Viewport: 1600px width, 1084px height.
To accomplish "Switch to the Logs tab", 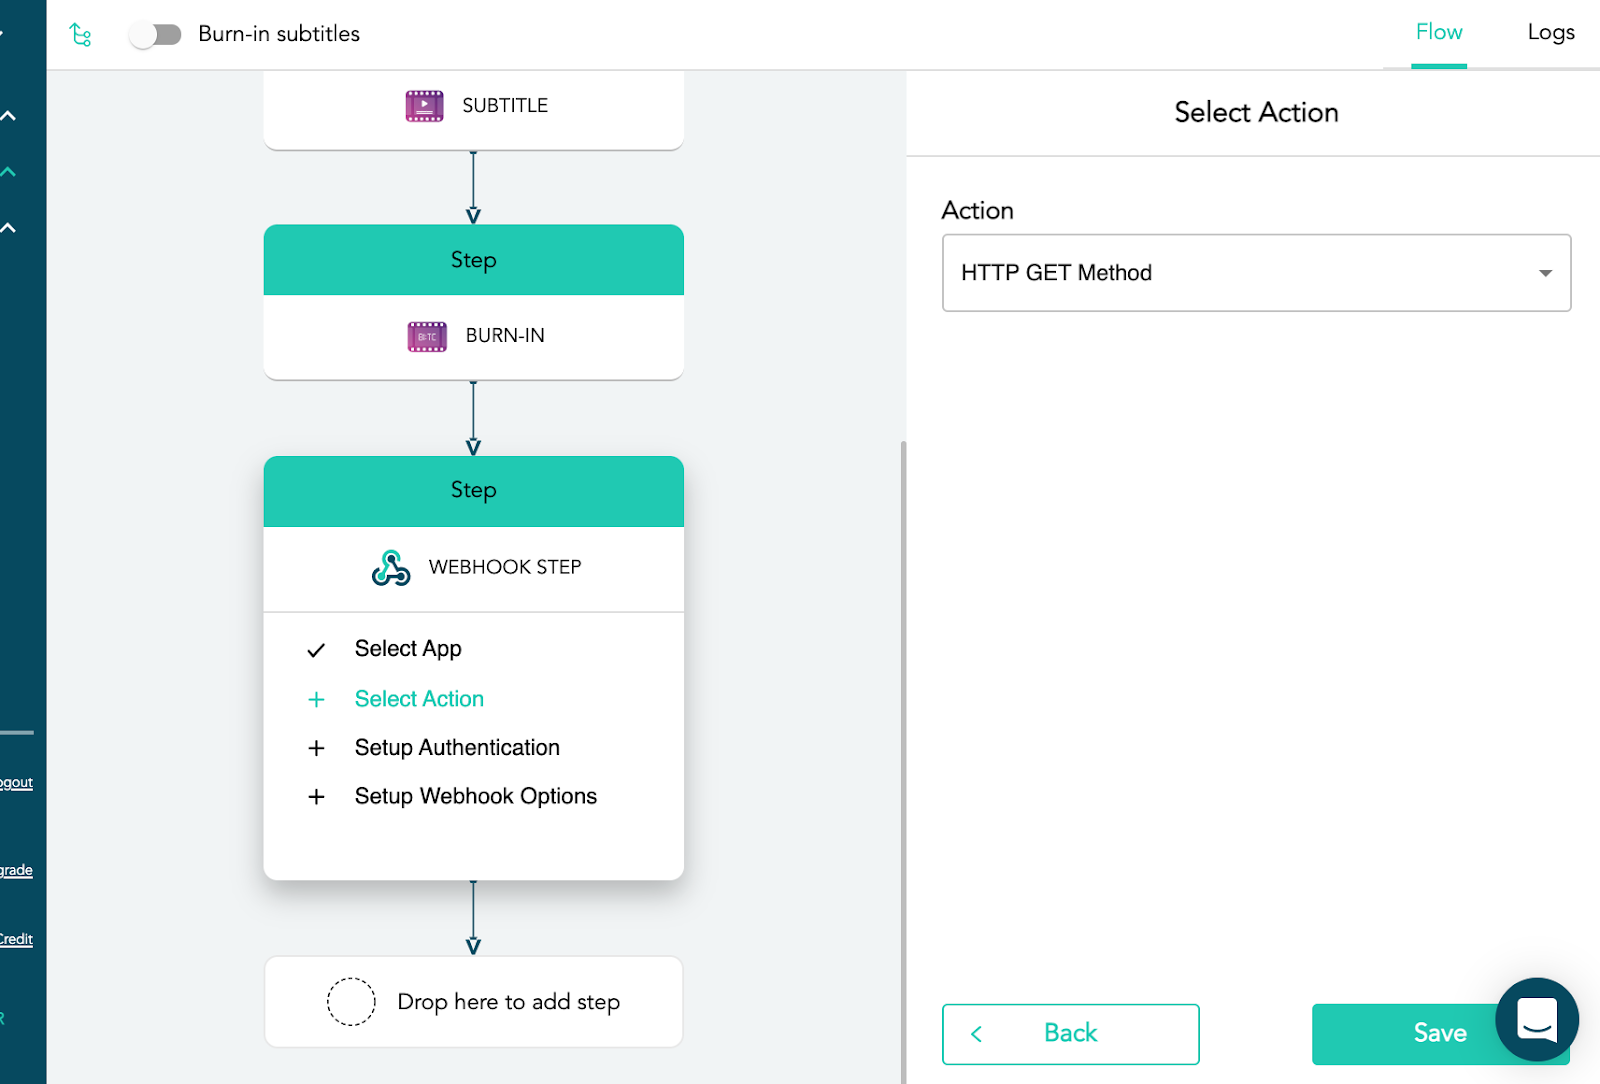I will coord(1550,33).
